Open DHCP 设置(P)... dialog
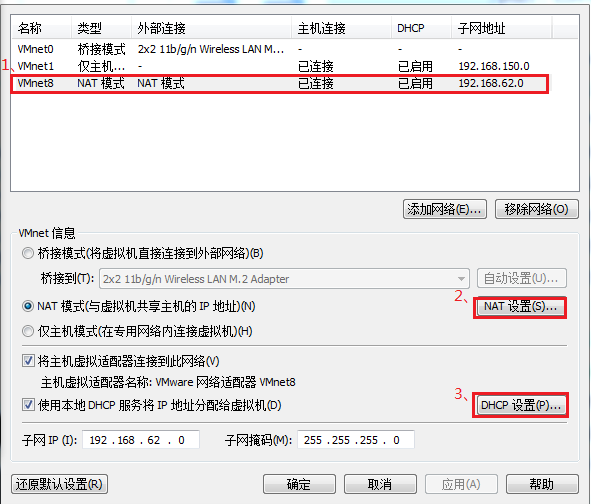Image resolution: width=591 pixels, height=504 pixels. 521,405
